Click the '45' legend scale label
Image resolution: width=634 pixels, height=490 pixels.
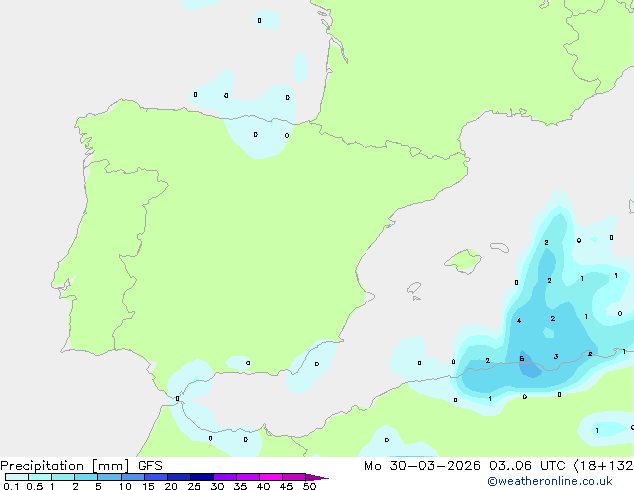coord(286,486)
